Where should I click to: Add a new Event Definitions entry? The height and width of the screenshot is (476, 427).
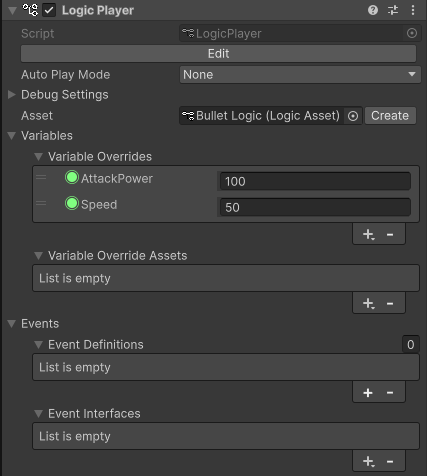tap(368, 393)
